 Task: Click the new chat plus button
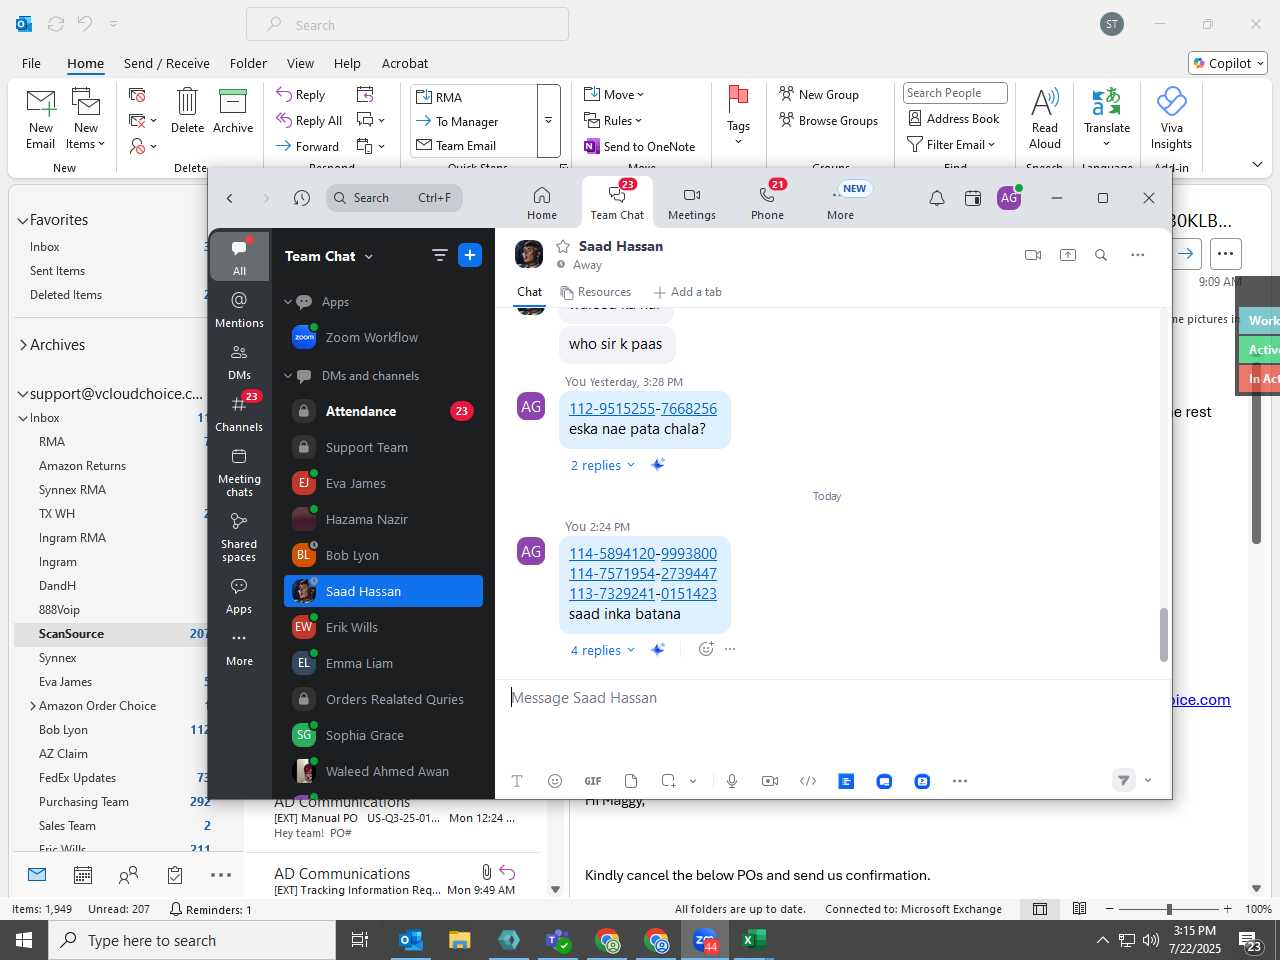pos(470,256)
